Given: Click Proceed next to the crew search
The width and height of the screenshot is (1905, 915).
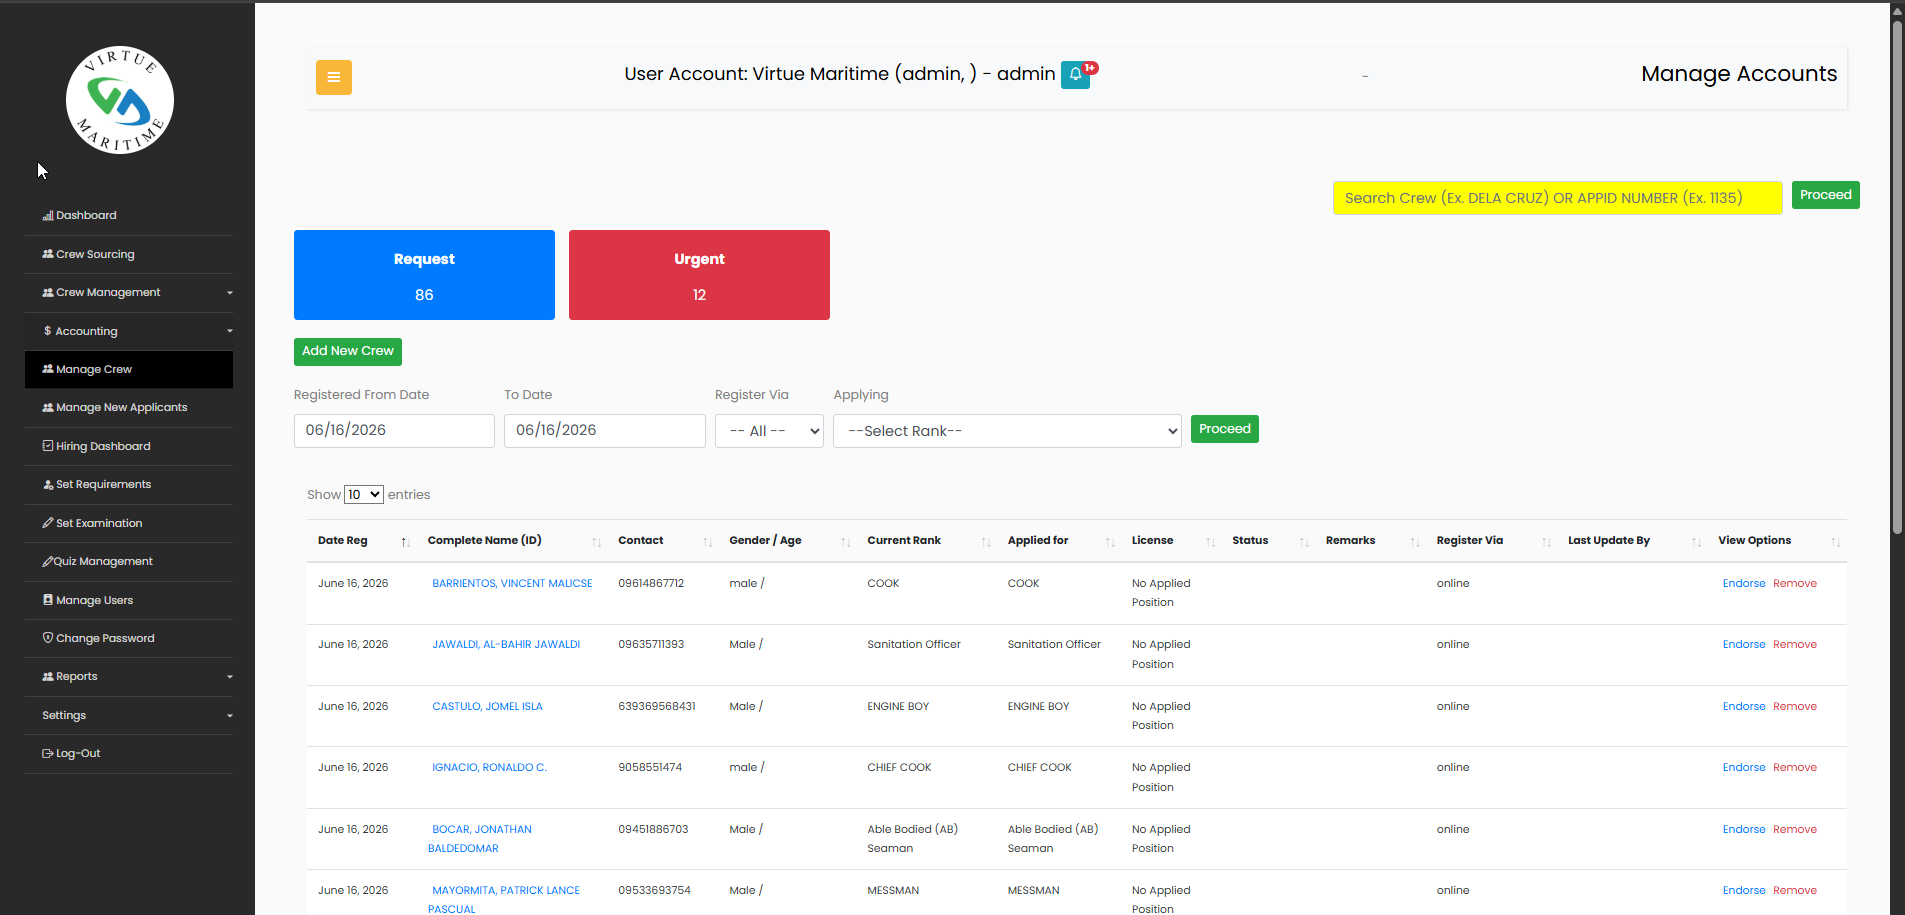Looking at the screenshot, I should [x=1825, y=195].
